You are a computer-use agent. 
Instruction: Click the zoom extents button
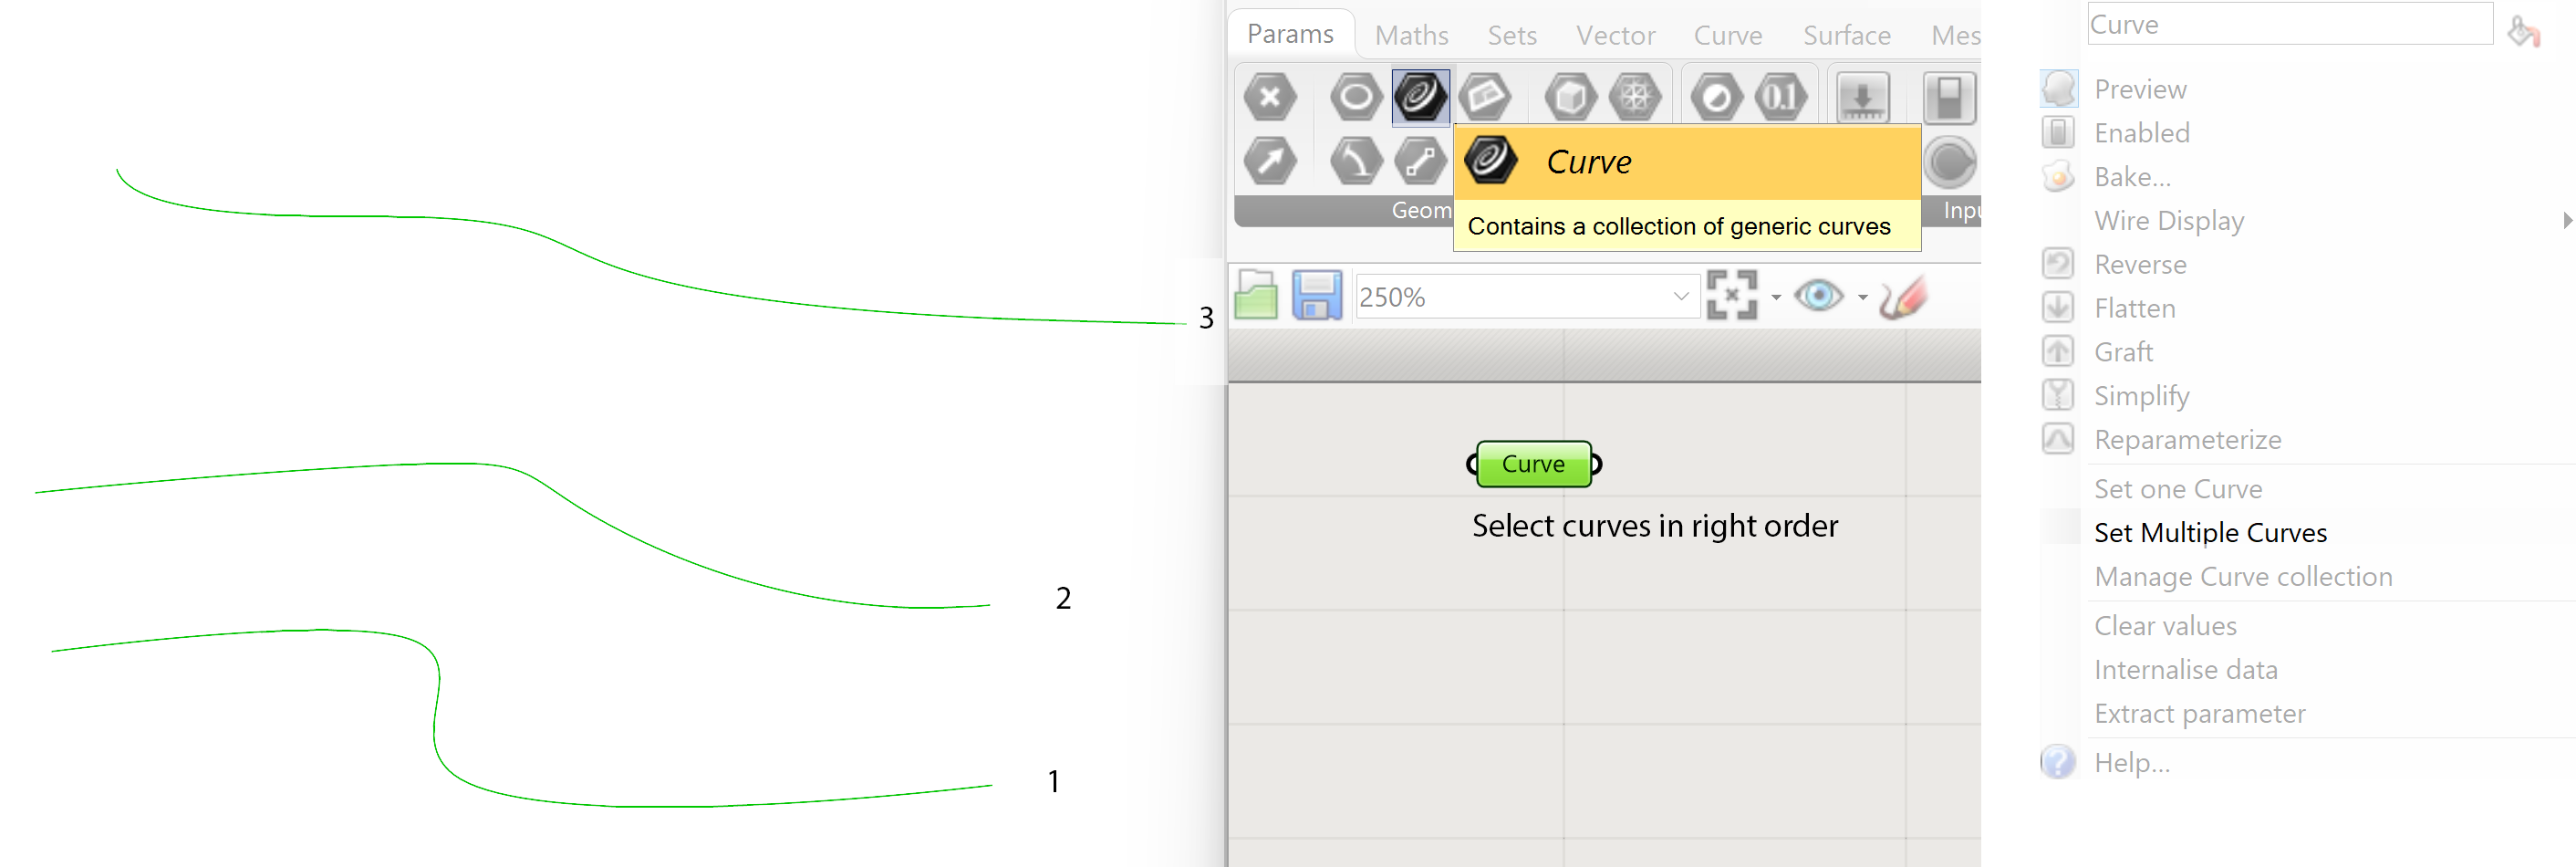1735,295
